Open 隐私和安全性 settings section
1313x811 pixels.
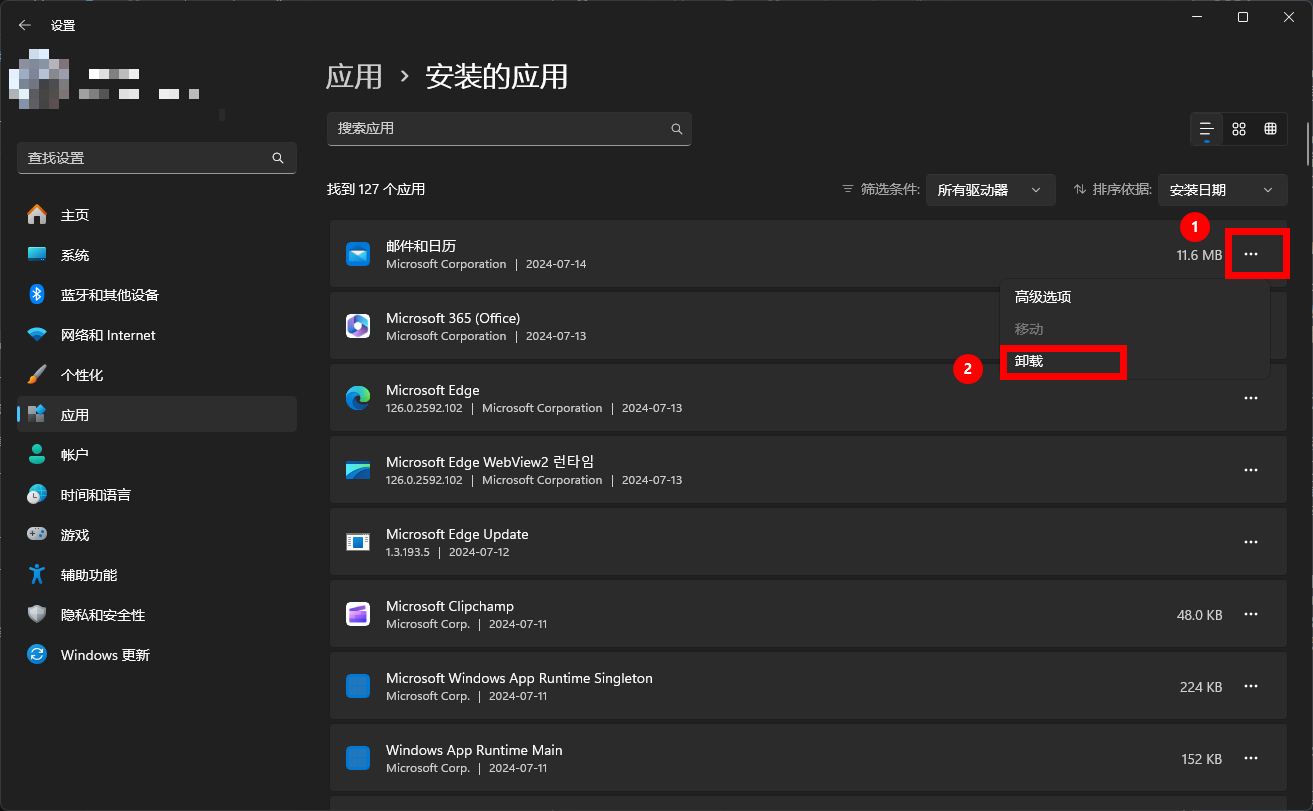[103, 615]
